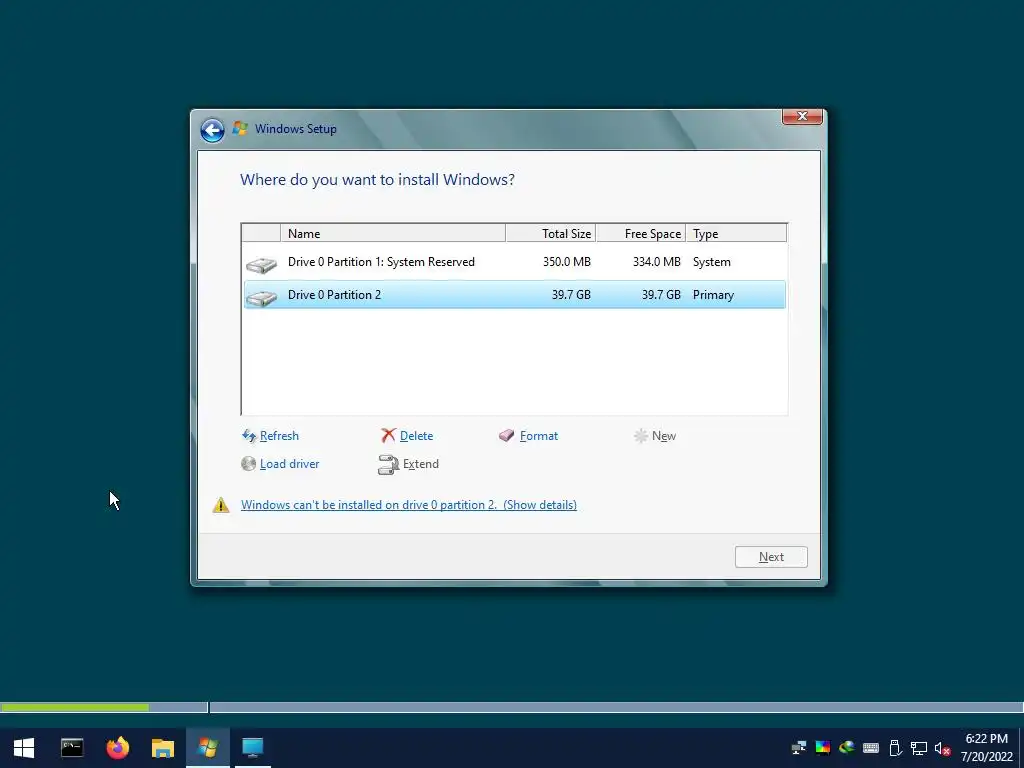Click the Extend partition link
Viewport: 1024px width, 768px height.
coord(421,464)
